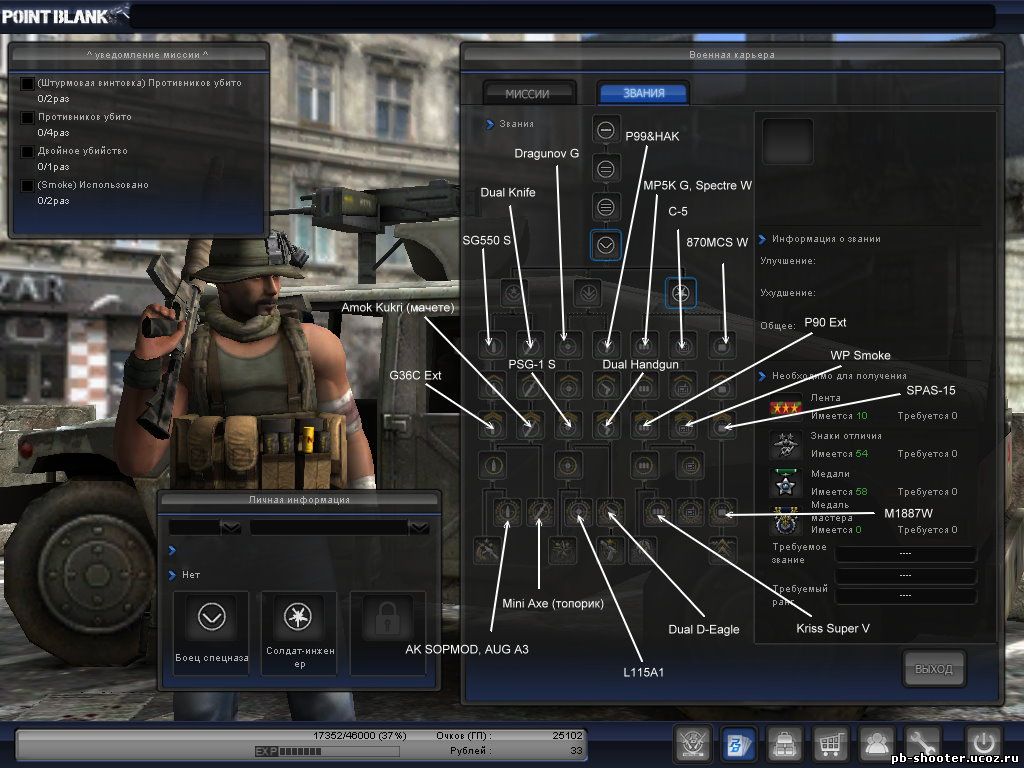Click the empty rank image box
The height and width of the screenshot is (768, 1024).
788,141
